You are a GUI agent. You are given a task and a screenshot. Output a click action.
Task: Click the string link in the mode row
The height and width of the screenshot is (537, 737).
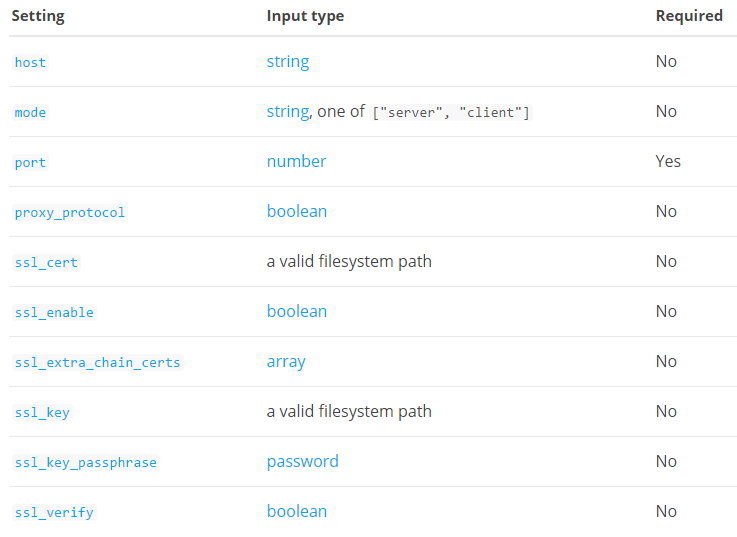[288, 111]
